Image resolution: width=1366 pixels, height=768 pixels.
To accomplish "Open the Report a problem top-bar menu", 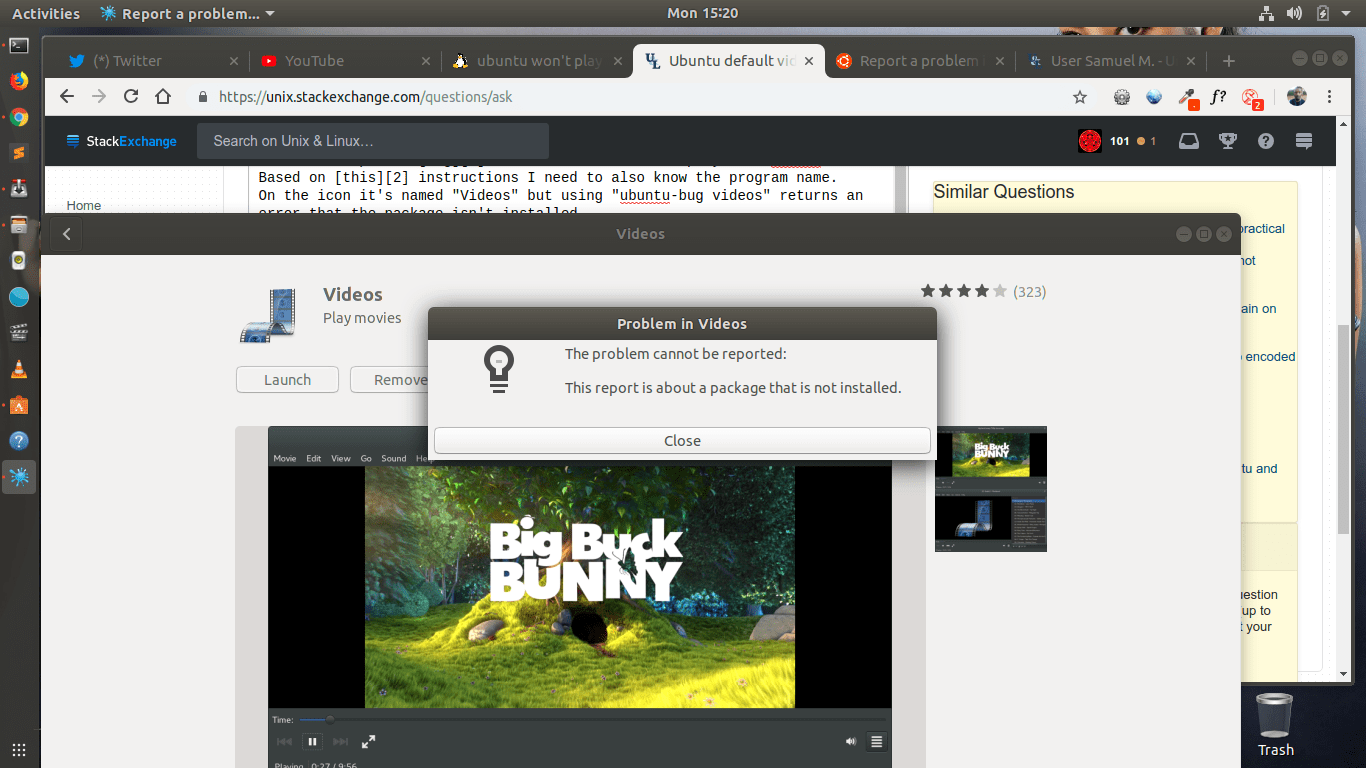I will click(185, 13).
